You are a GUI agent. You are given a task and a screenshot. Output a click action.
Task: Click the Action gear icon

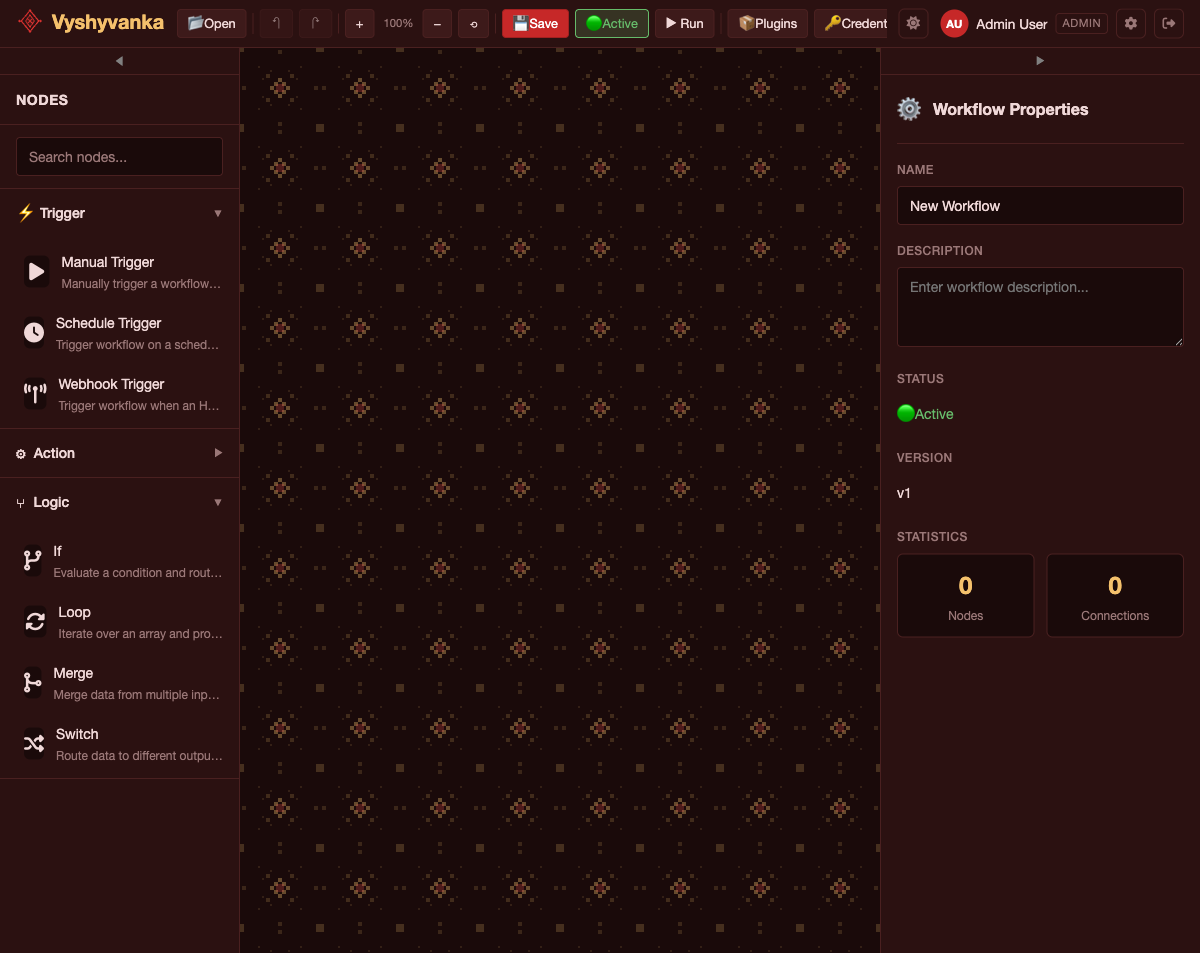[21, 454]
